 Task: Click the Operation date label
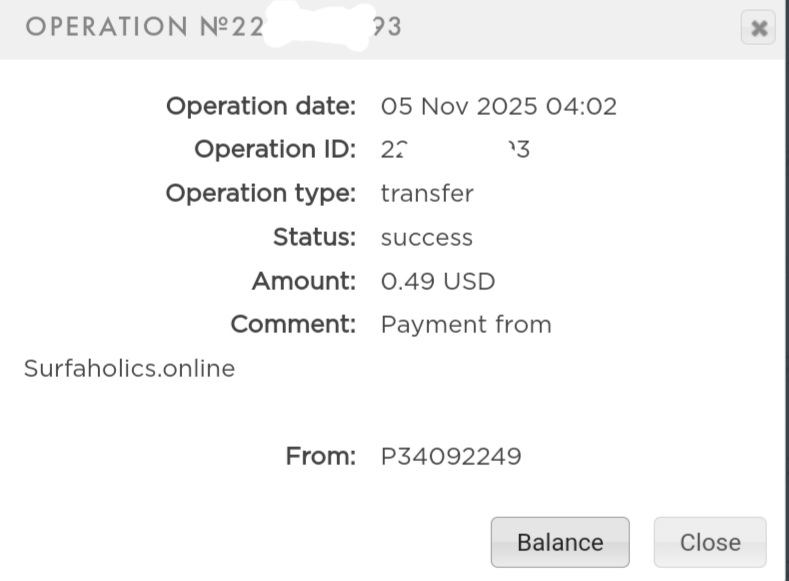260,106
